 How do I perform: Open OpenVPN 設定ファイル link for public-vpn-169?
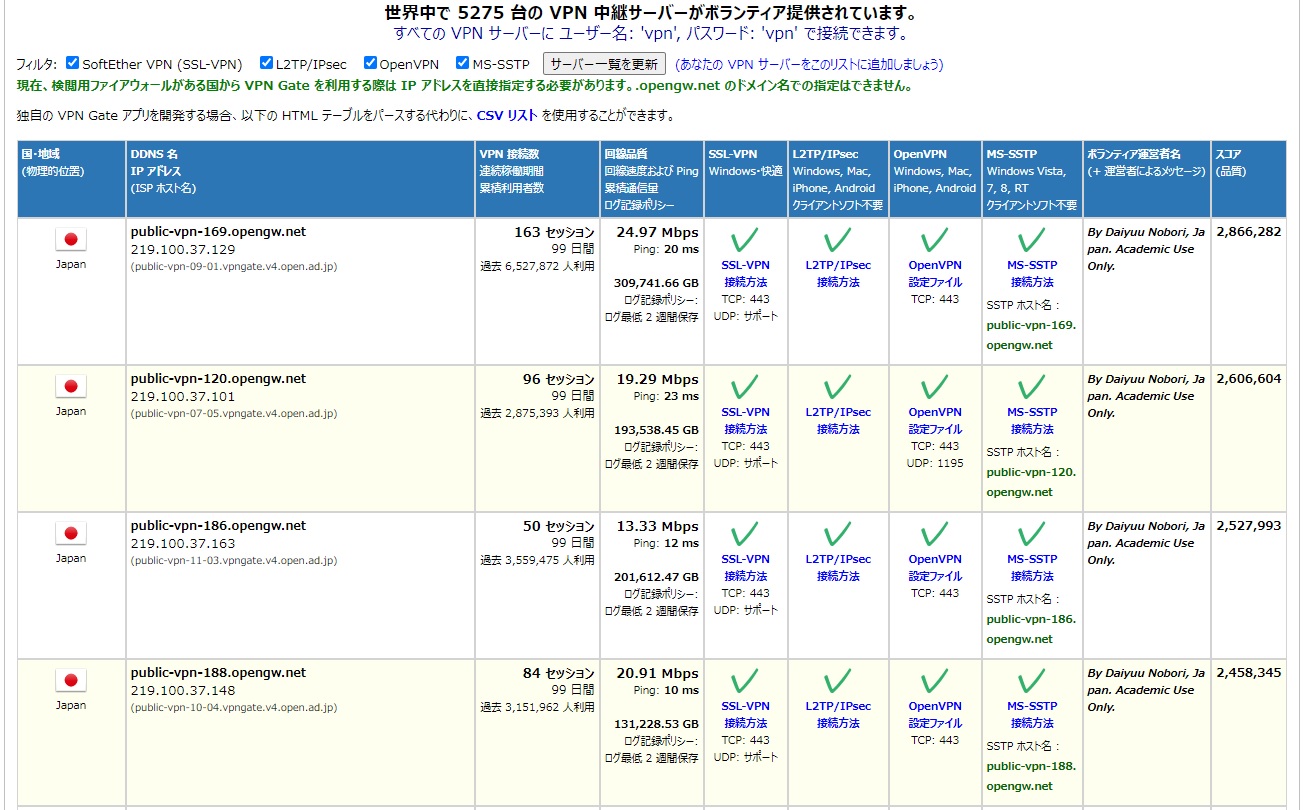[x=934, y=274]
